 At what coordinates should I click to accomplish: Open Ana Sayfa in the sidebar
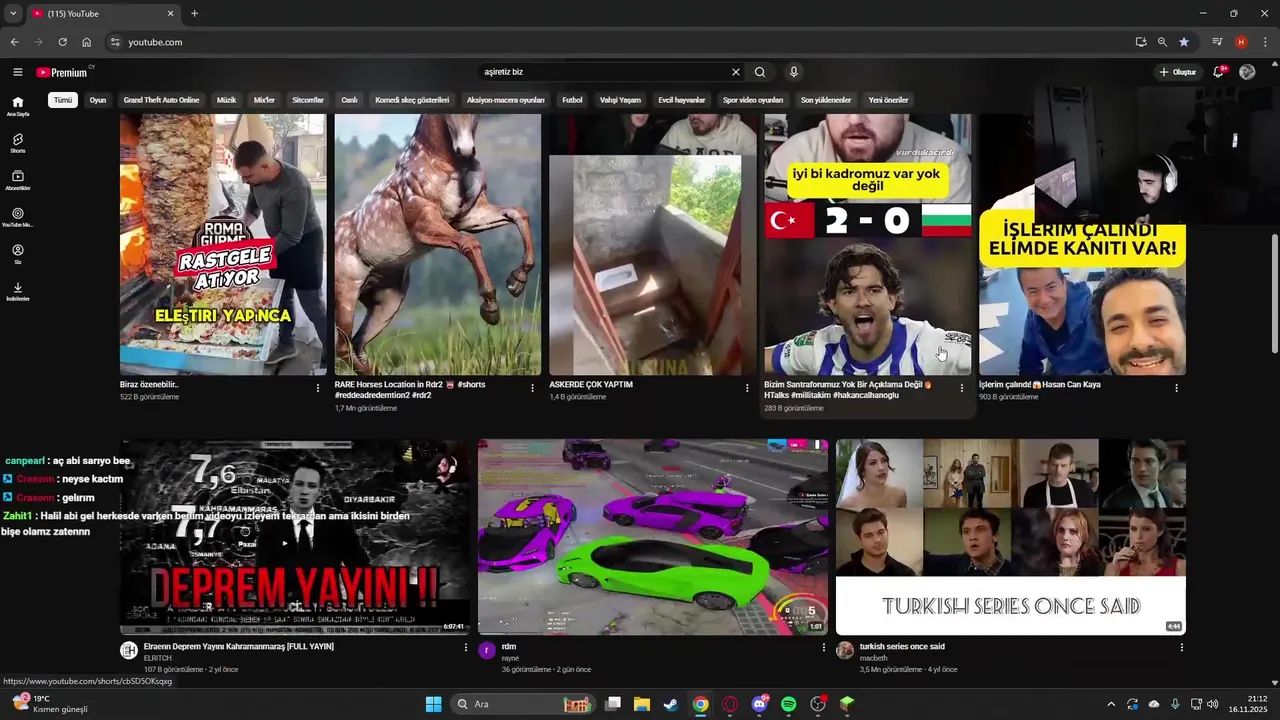point(17,106)
